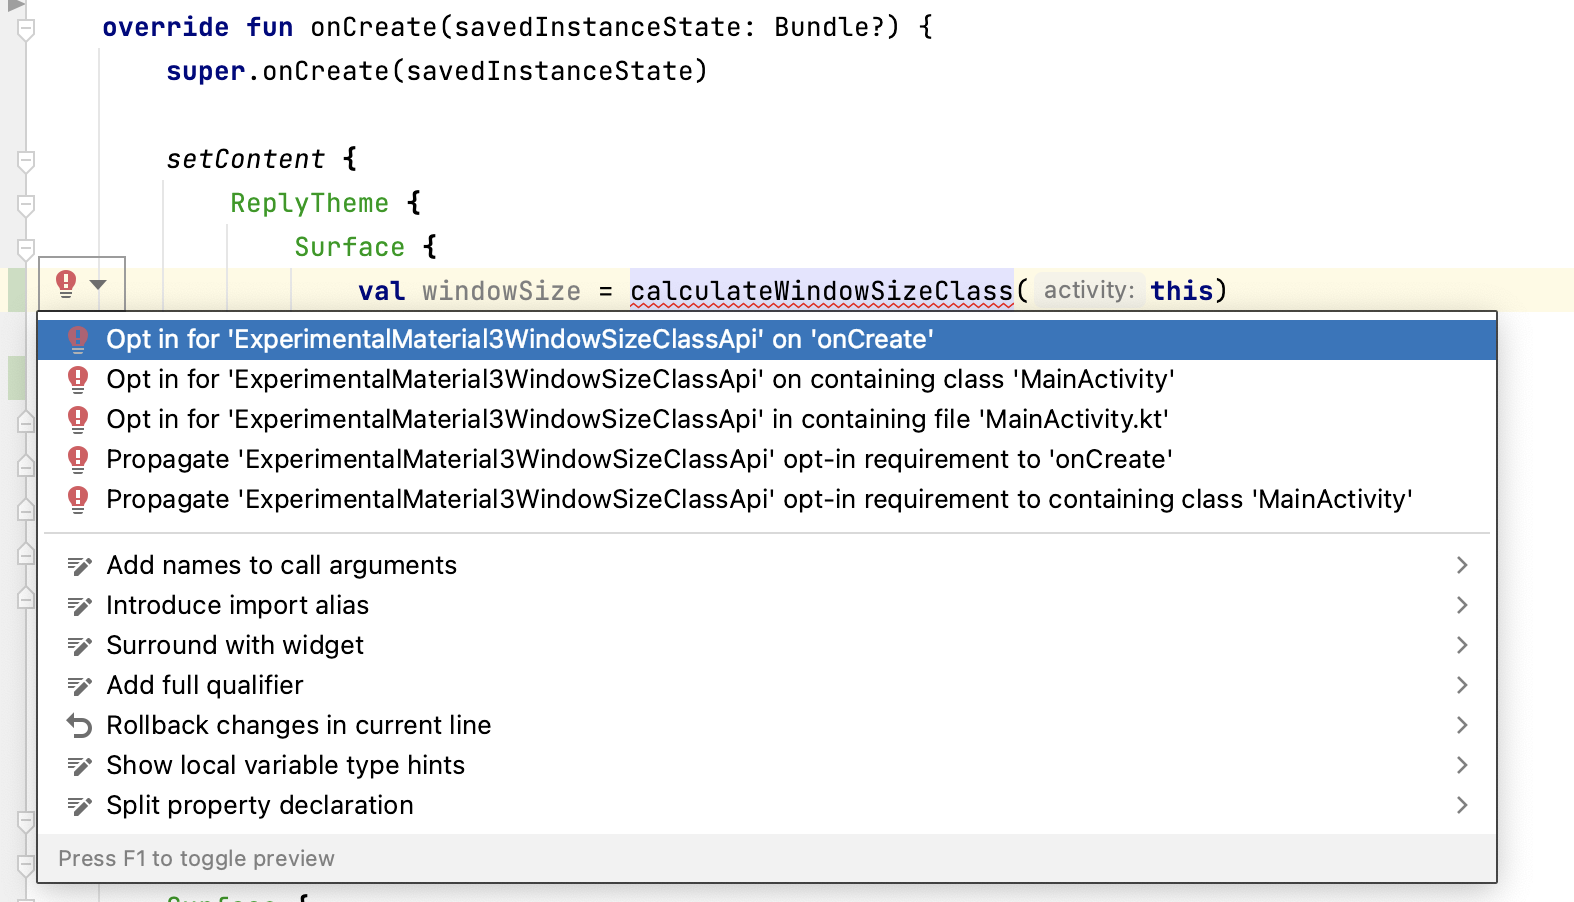The height and width of the screenshot is (902, 1574).
Task: Propagate opt-in requirement to containing class MainActivity
Action: pyautogui.click(x=758, y=500)
